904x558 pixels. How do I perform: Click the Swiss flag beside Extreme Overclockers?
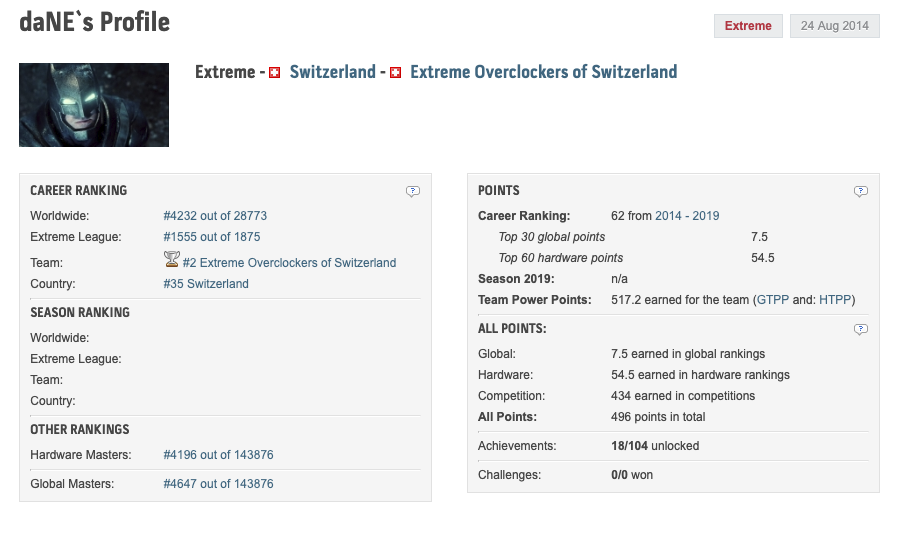395,73
